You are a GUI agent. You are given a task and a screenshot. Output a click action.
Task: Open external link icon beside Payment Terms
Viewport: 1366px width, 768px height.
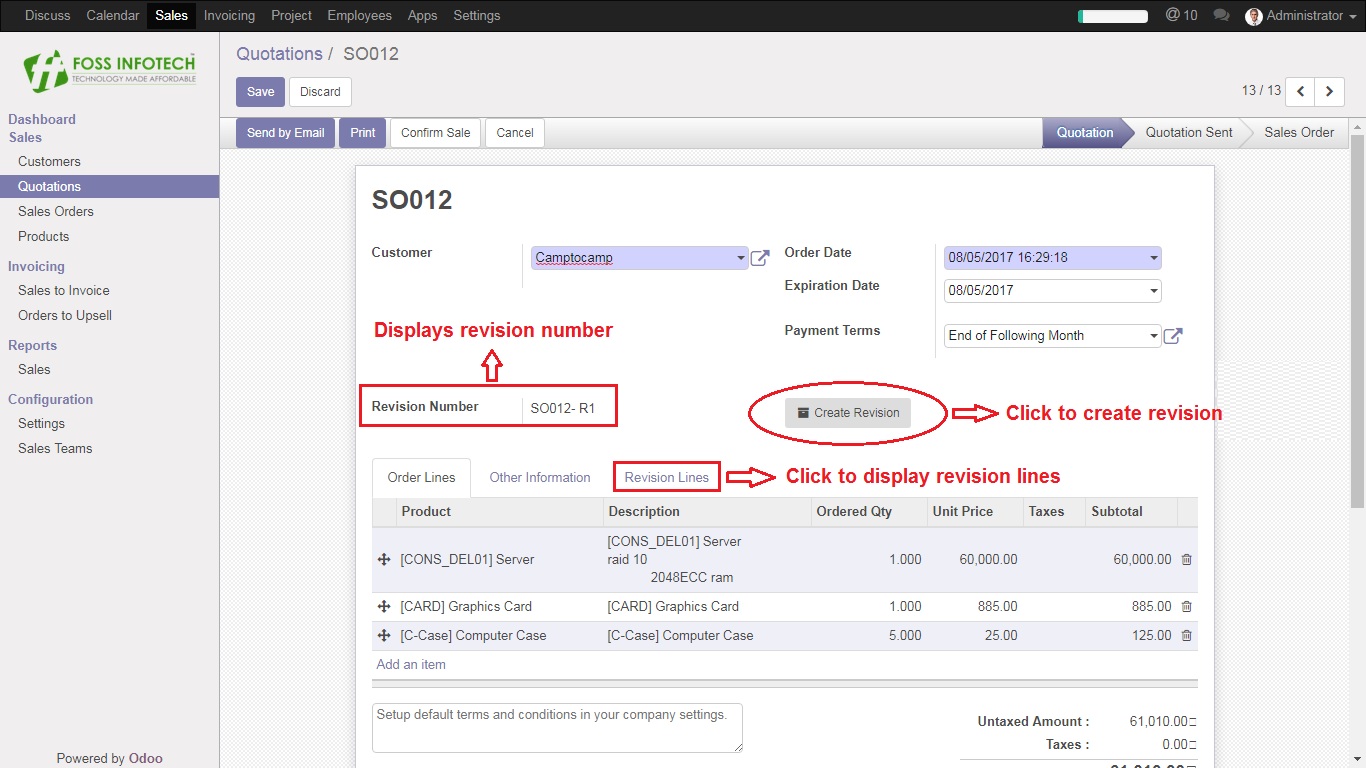1174,336
